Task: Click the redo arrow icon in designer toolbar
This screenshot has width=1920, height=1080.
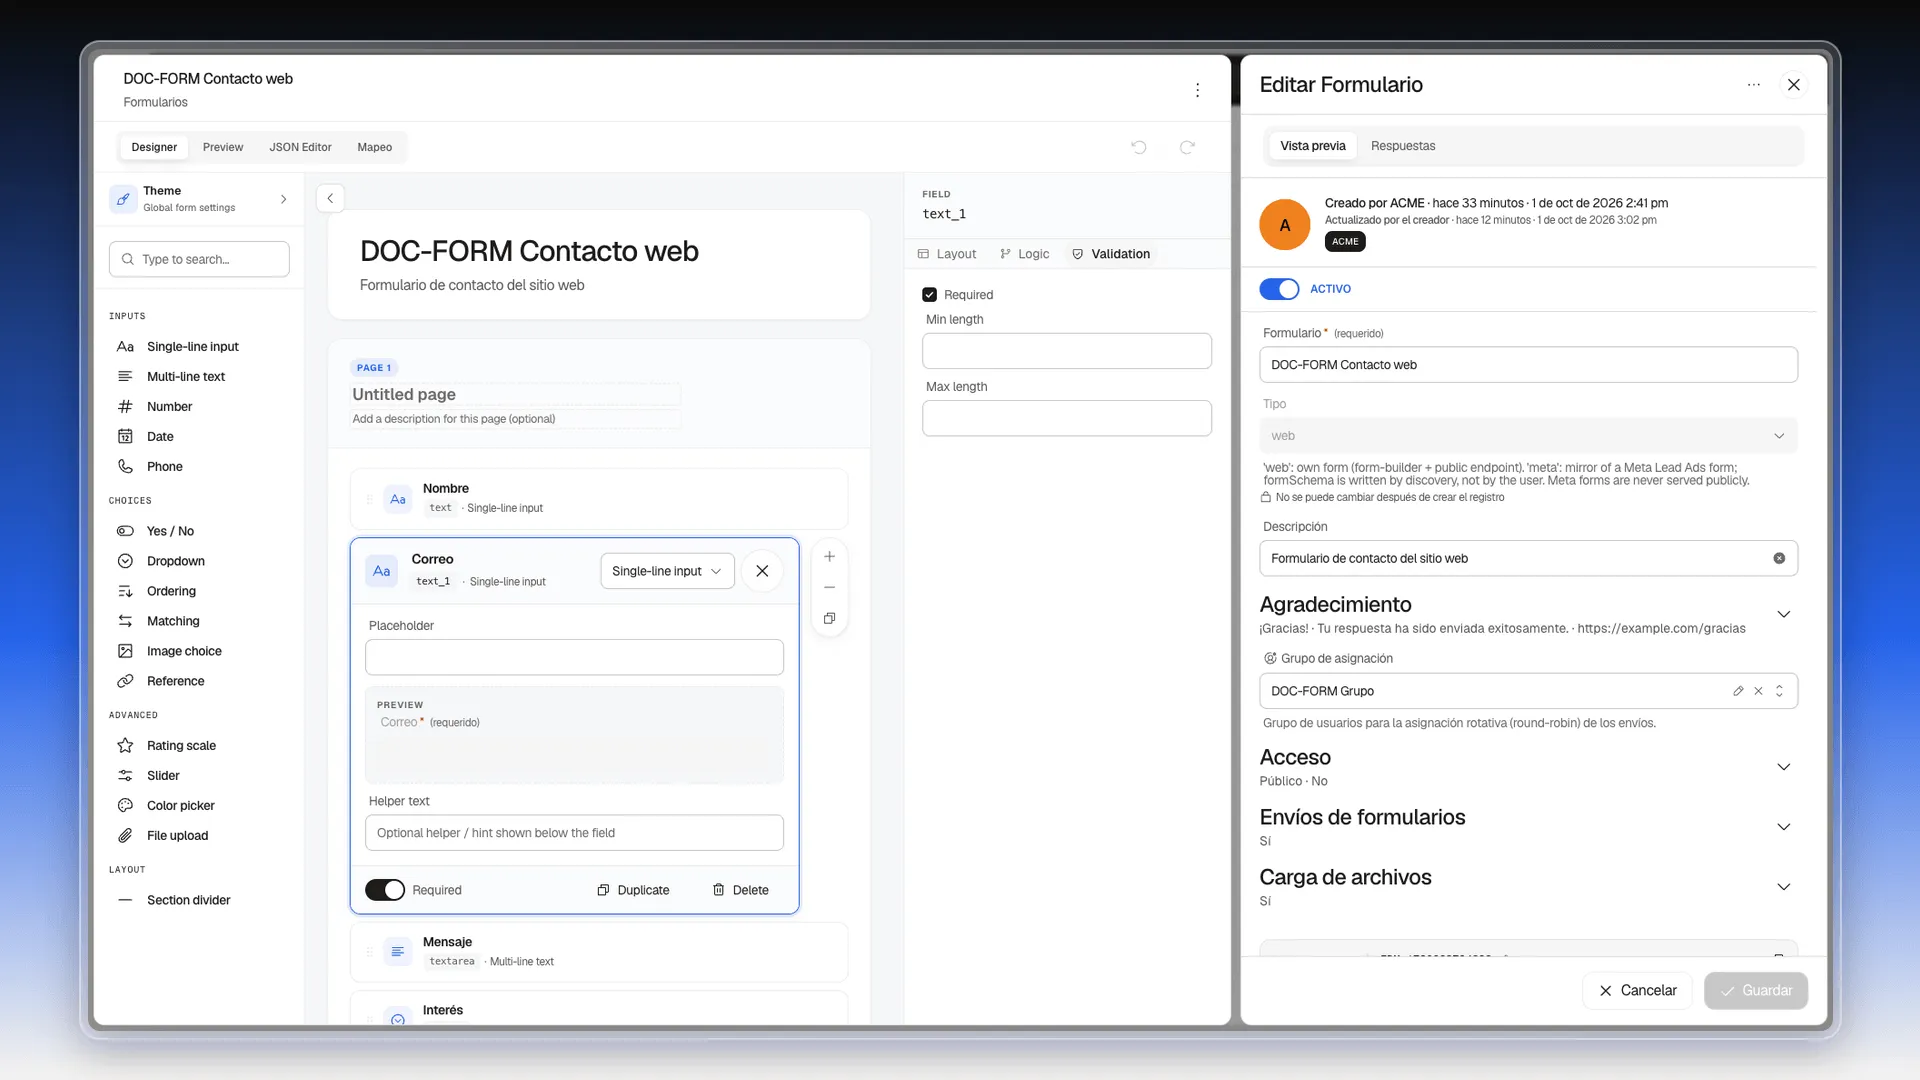Action: coord(1187,147)
